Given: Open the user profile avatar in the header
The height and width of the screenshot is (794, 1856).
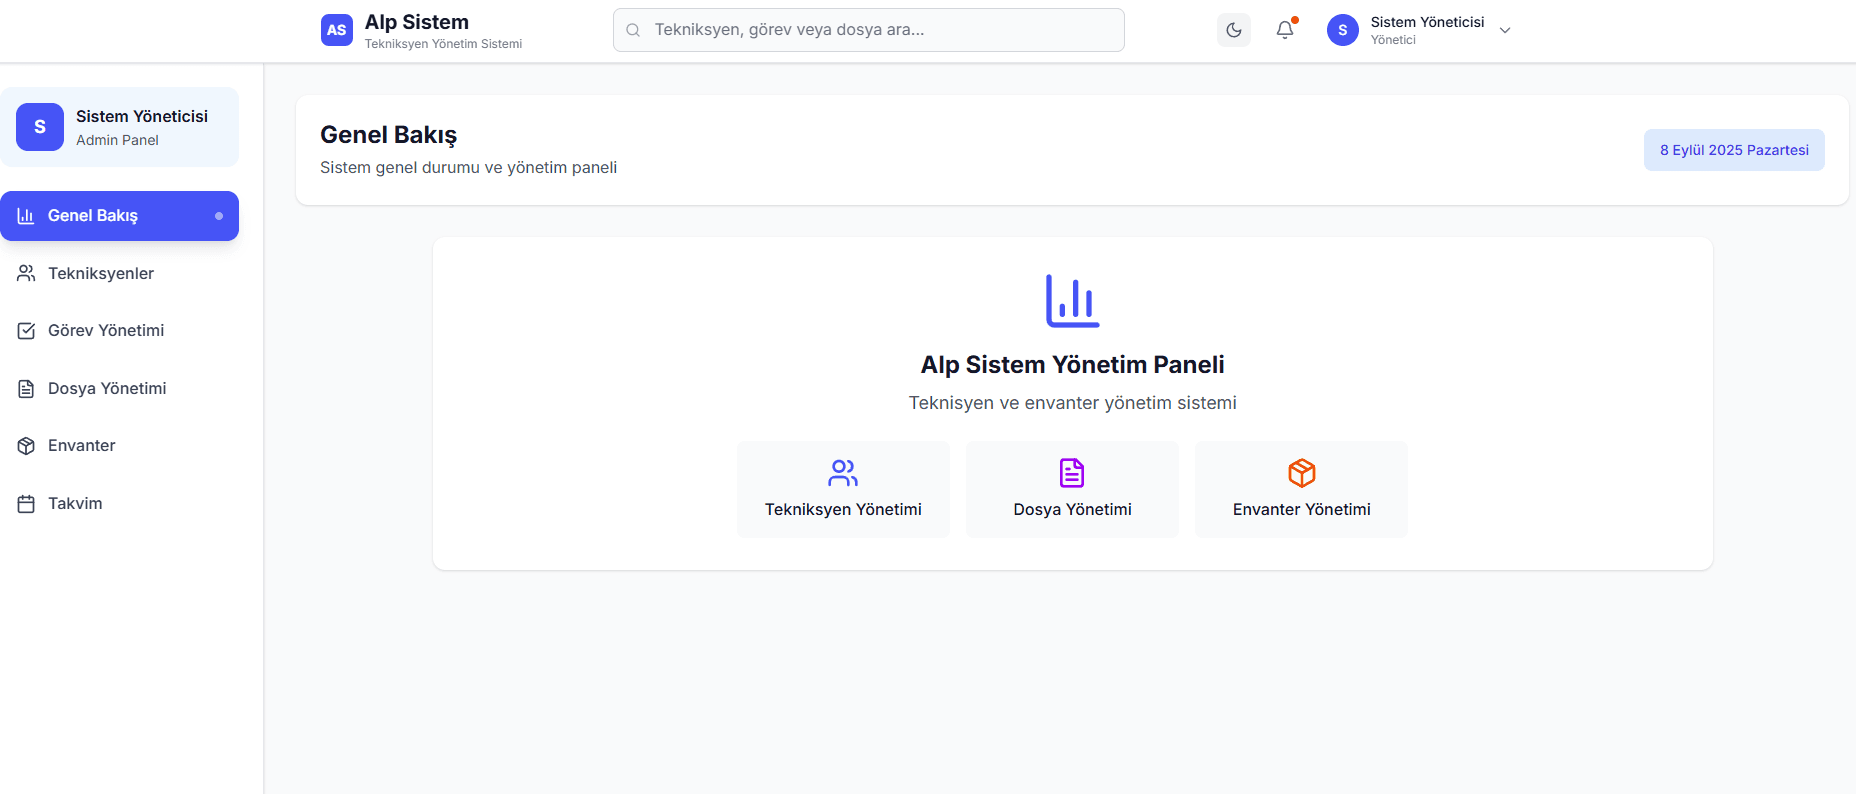Looking at the screenshot, I should pos(1342,30).
